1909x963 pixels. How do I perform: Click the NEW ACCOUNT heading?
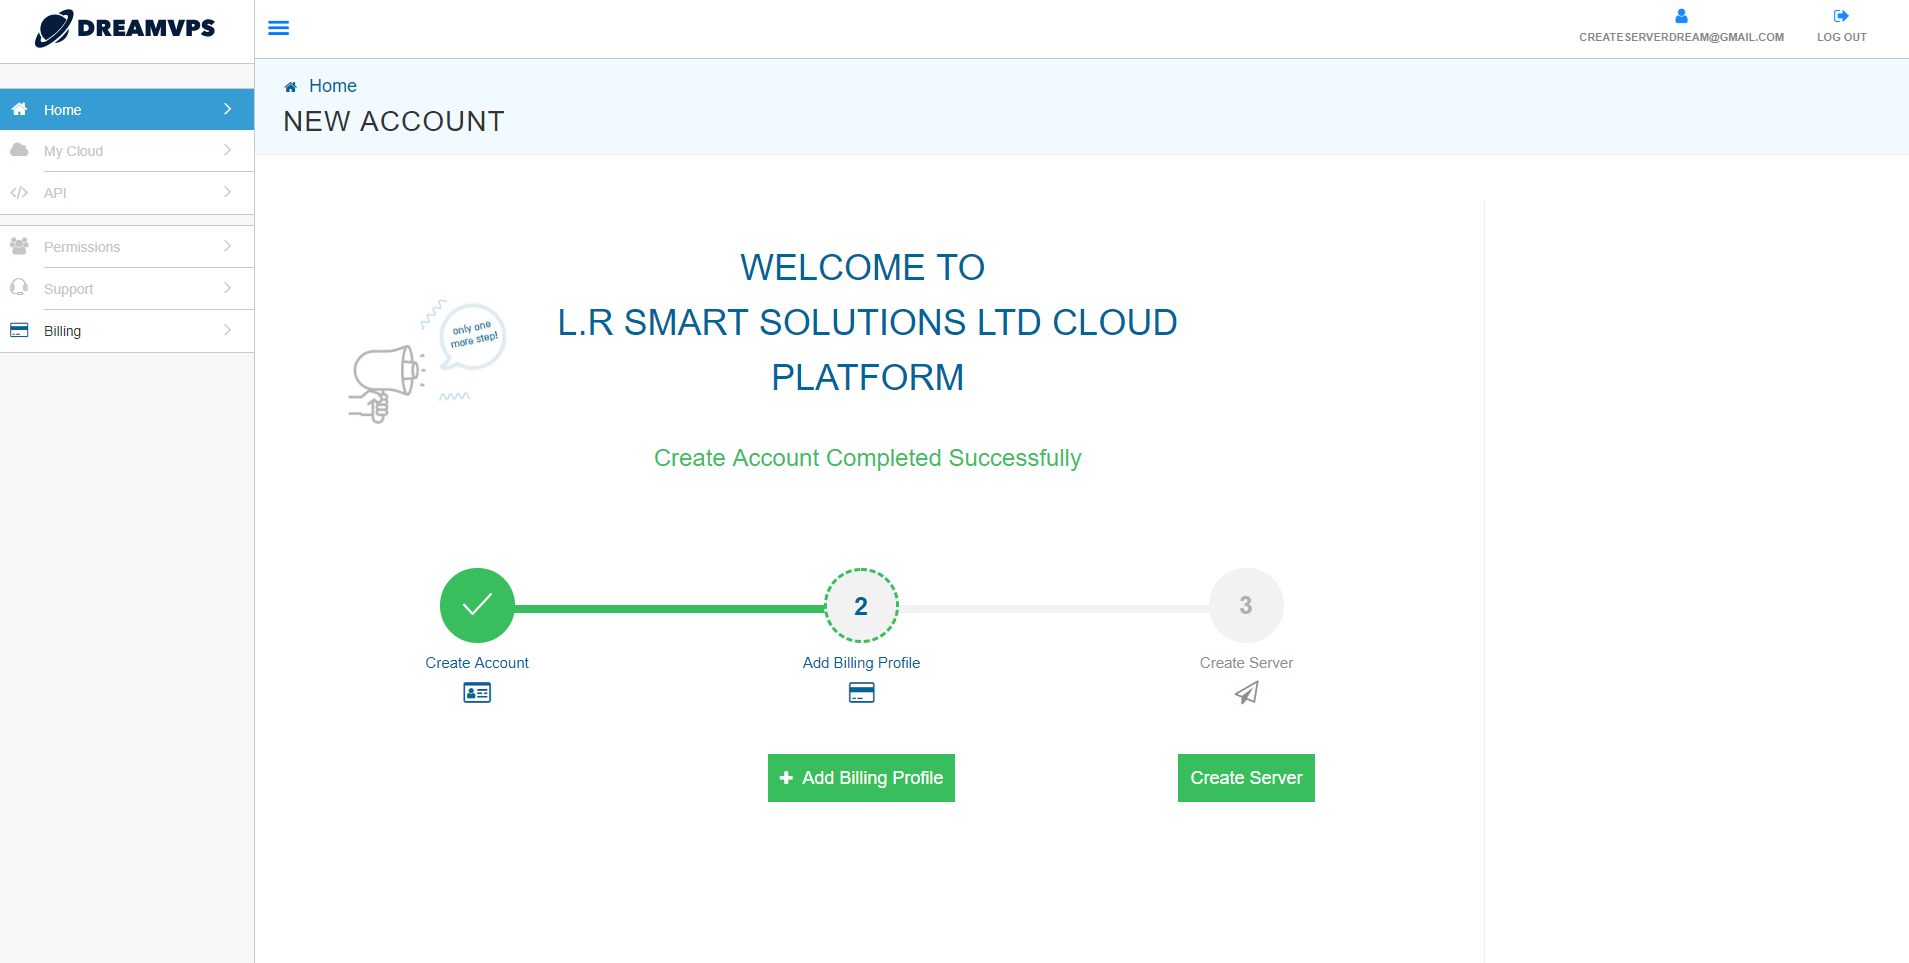click(x=394, y=121)
